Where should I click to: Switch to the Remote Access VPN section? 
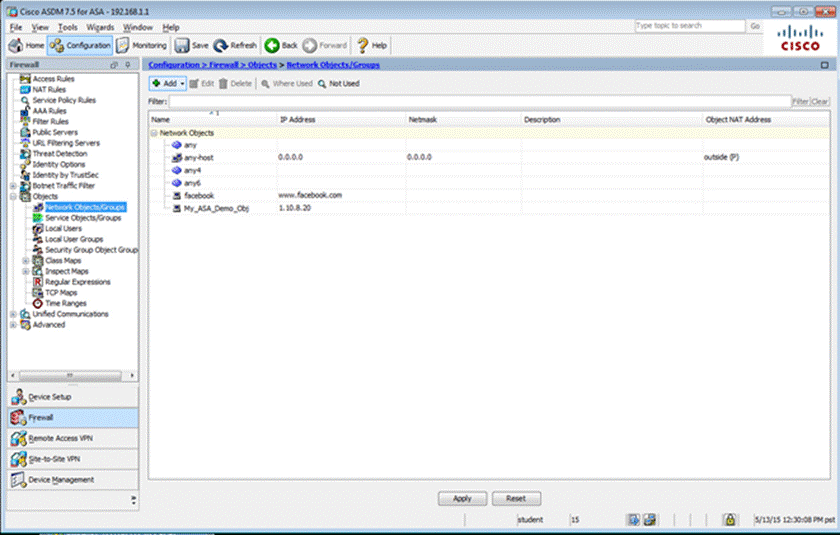coord(67,438)
